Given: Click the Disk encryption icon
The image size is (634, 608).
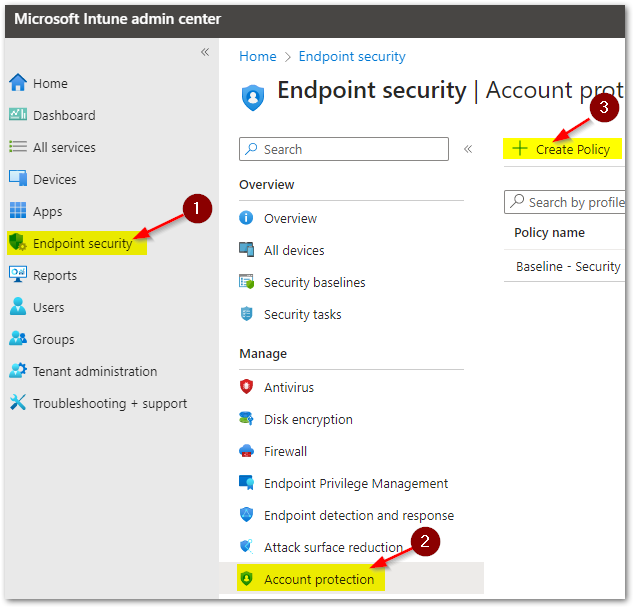Looking at the screenshot, I should tap(246, 418).
